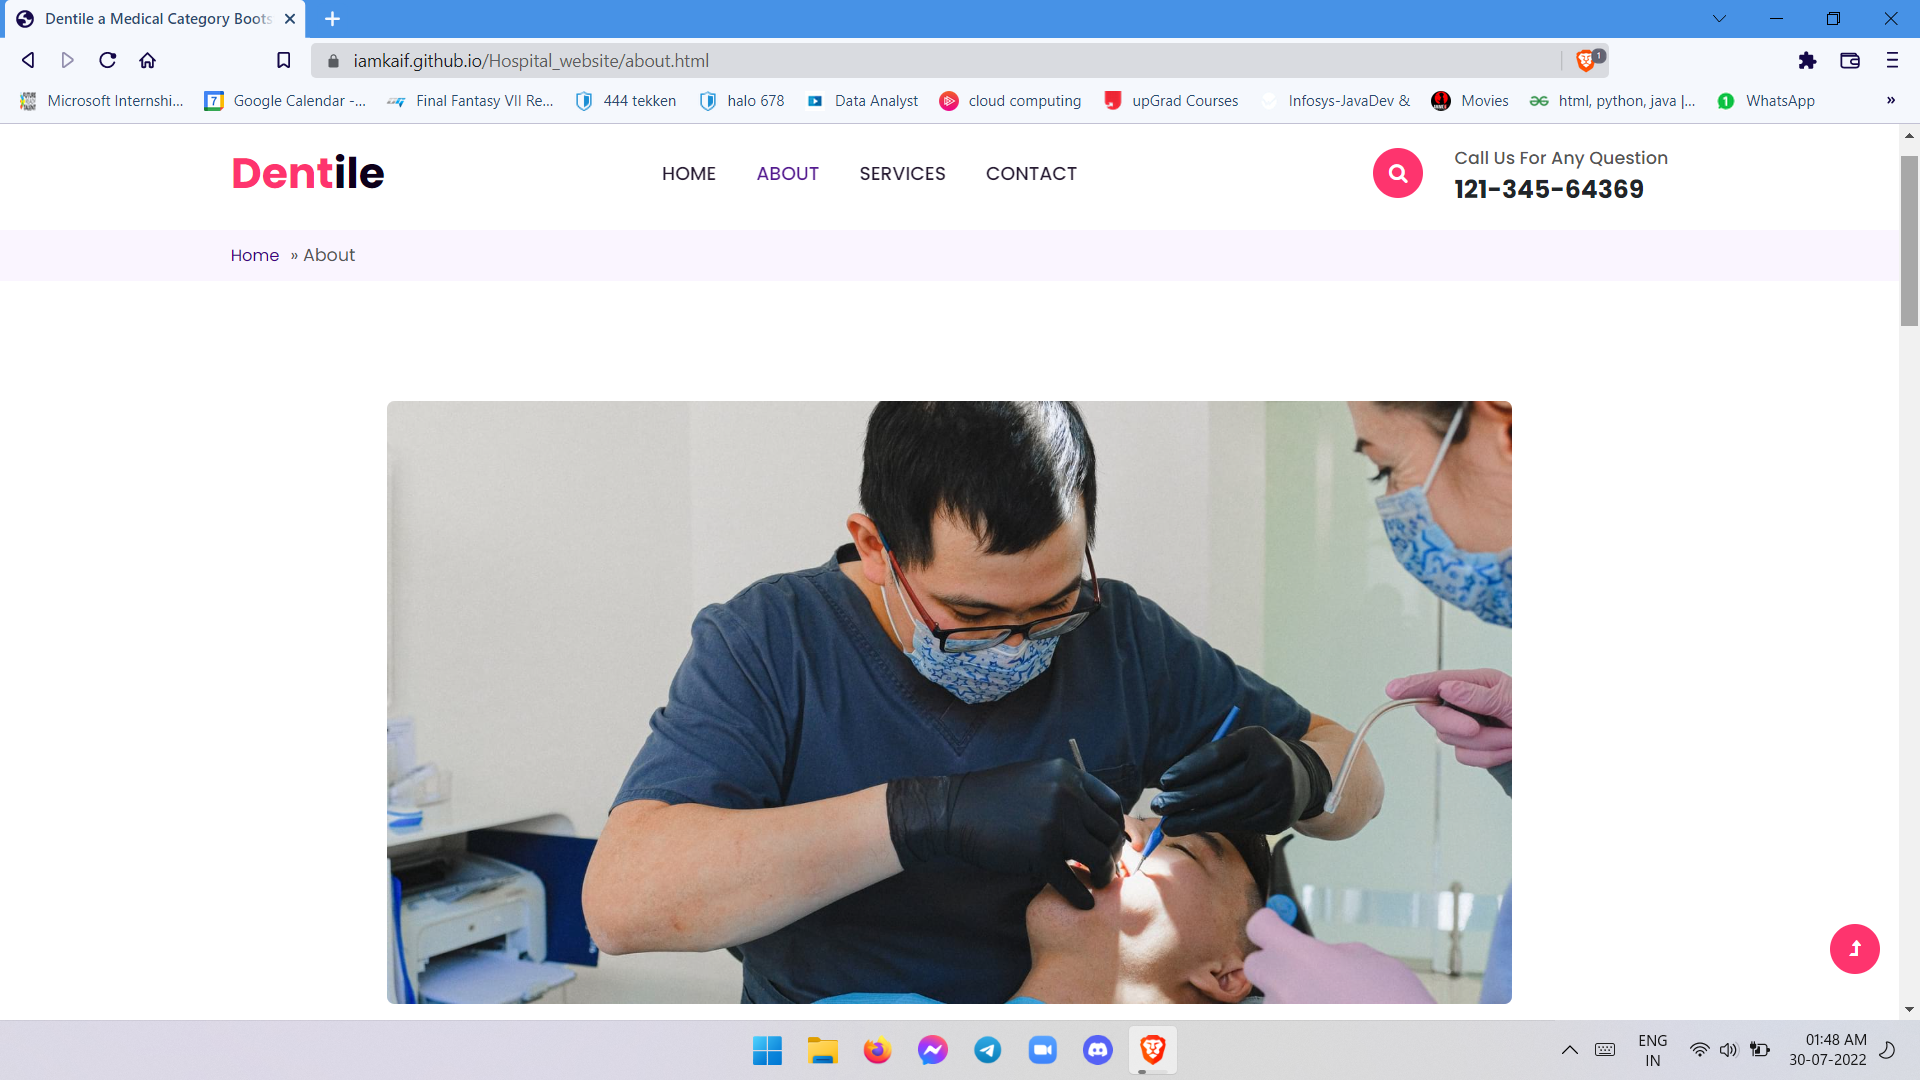Open Discord from the taskbar
Viewport: 1920px width, 1080px height.
pos(1098,1050)
